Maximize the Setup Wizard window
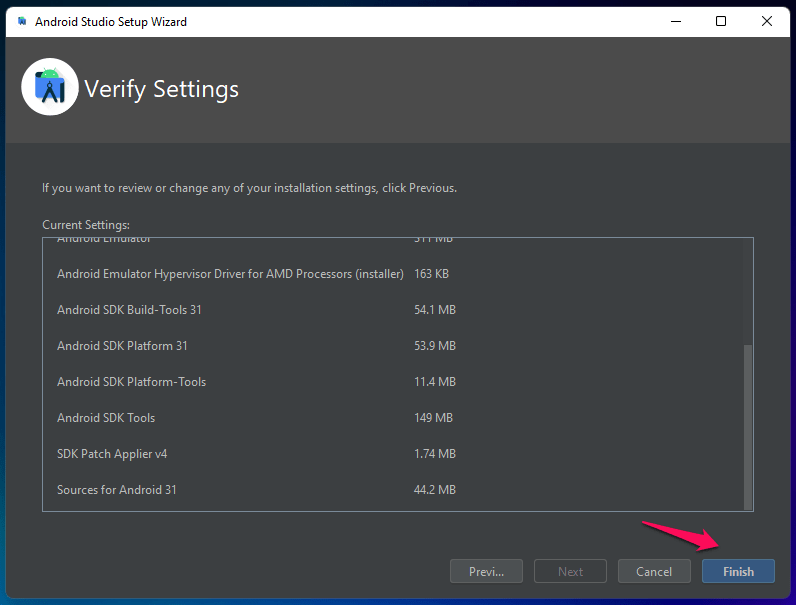This screenshot has width=796, height=605. (x=721, y=21)
